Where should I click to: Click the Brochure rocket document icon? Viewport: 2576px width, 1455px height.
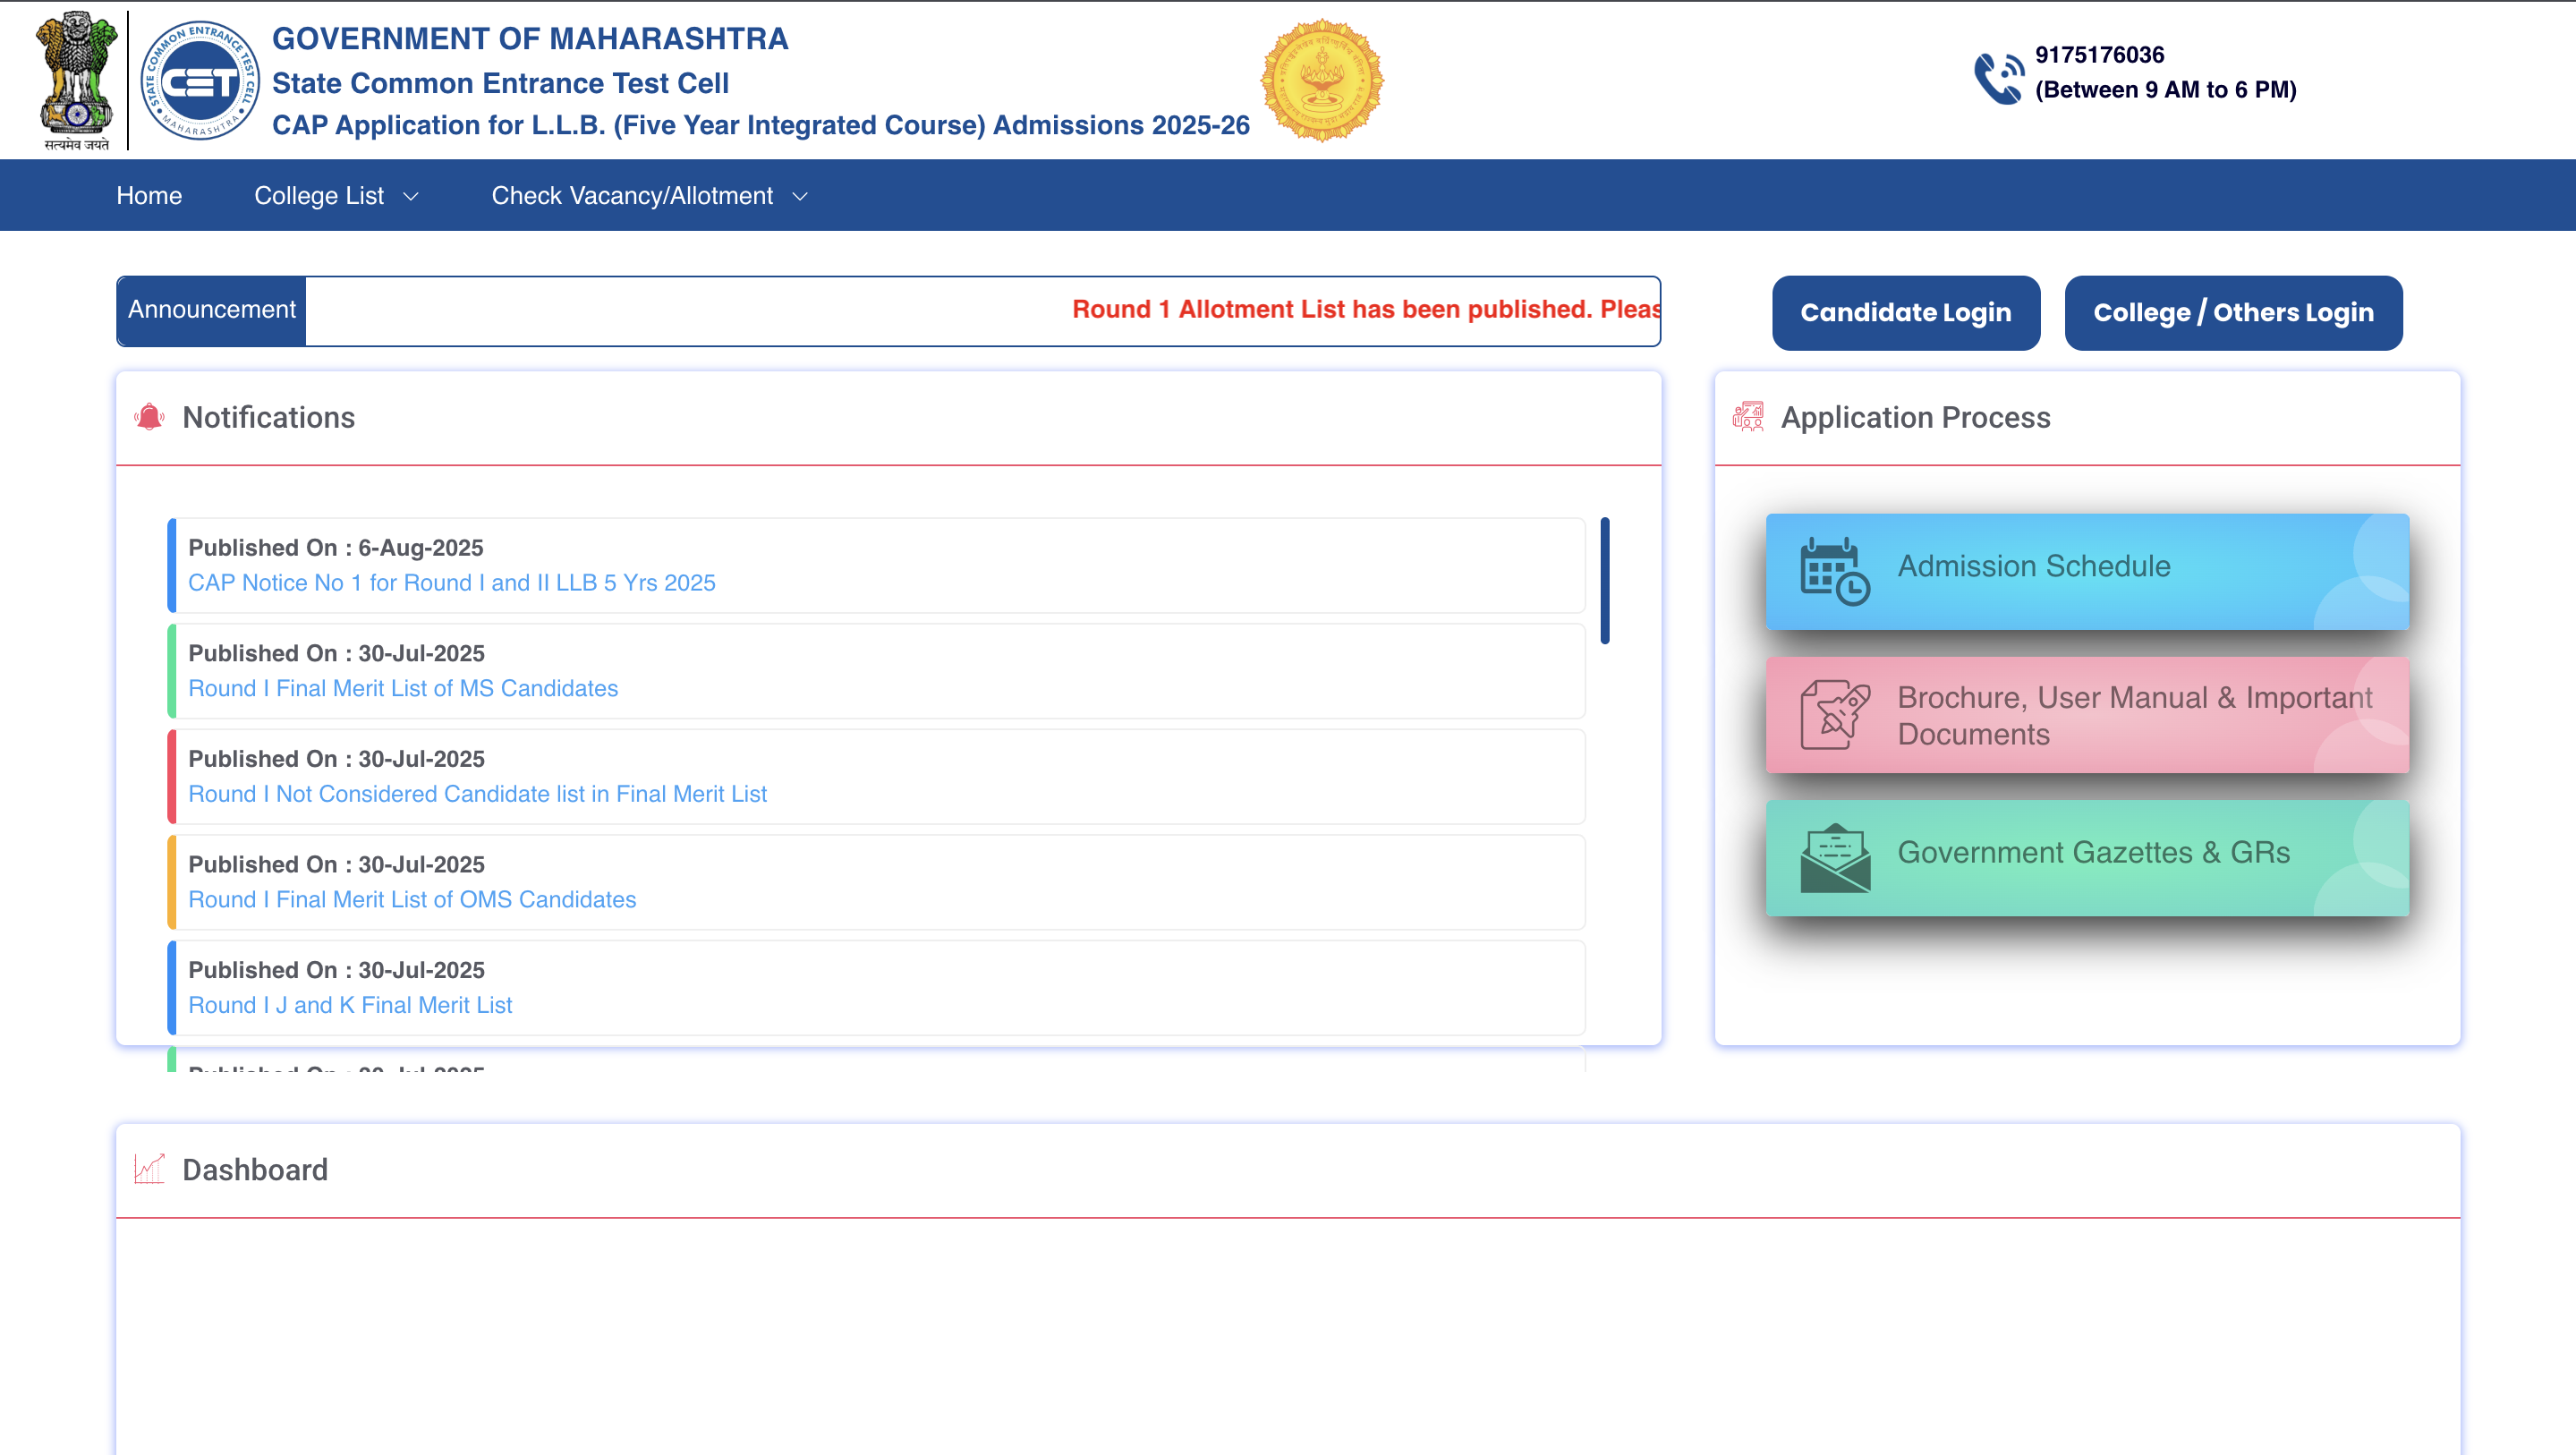coord(1834,714)
